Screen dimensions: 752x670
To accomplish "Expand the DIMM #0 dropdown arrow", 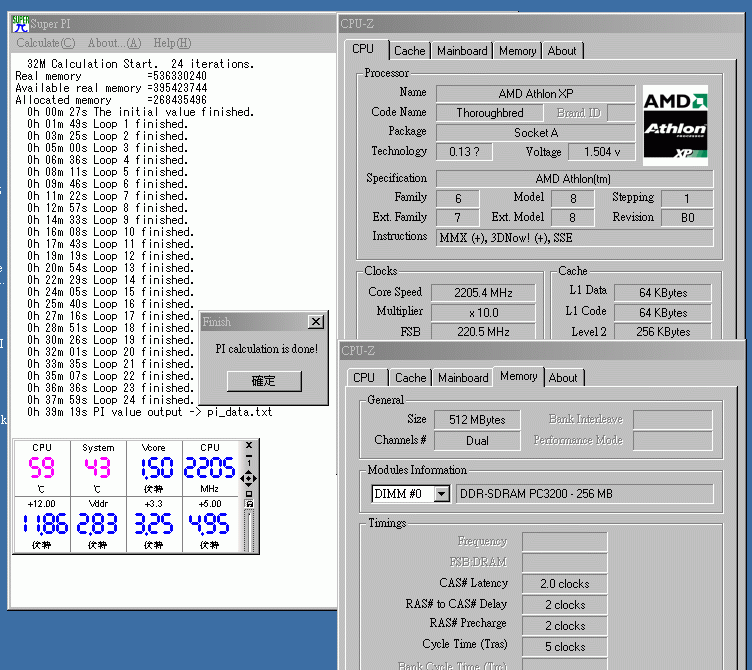I will (x=441, y=494).
